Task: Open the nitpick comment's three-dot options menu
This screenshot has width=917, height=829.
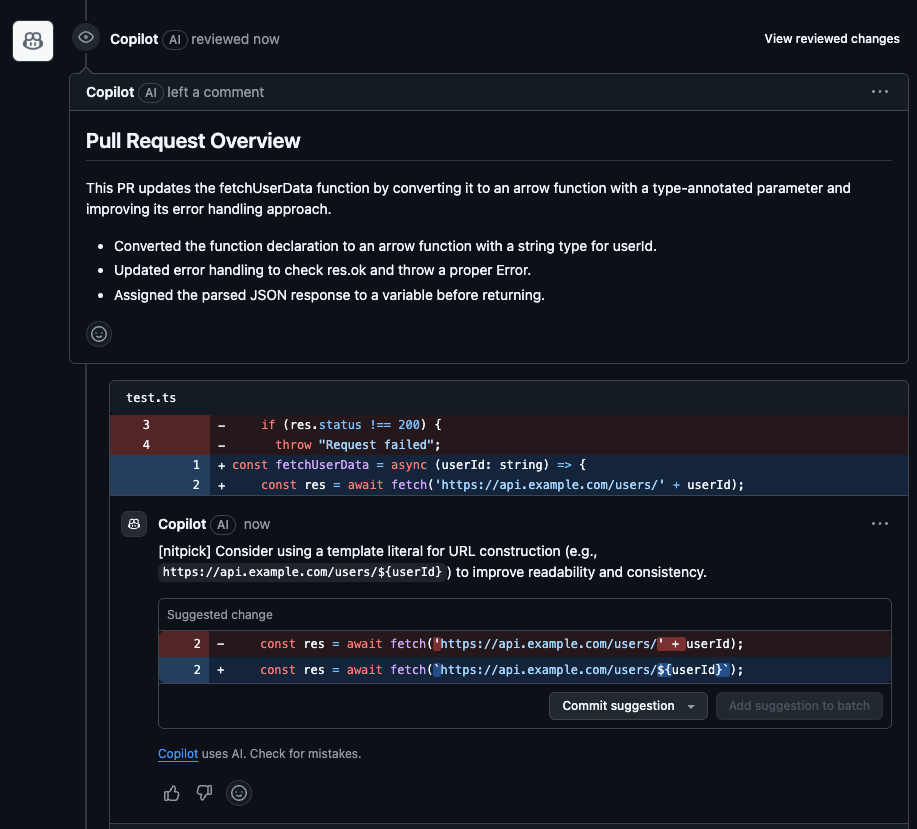Action: (880, 524)
